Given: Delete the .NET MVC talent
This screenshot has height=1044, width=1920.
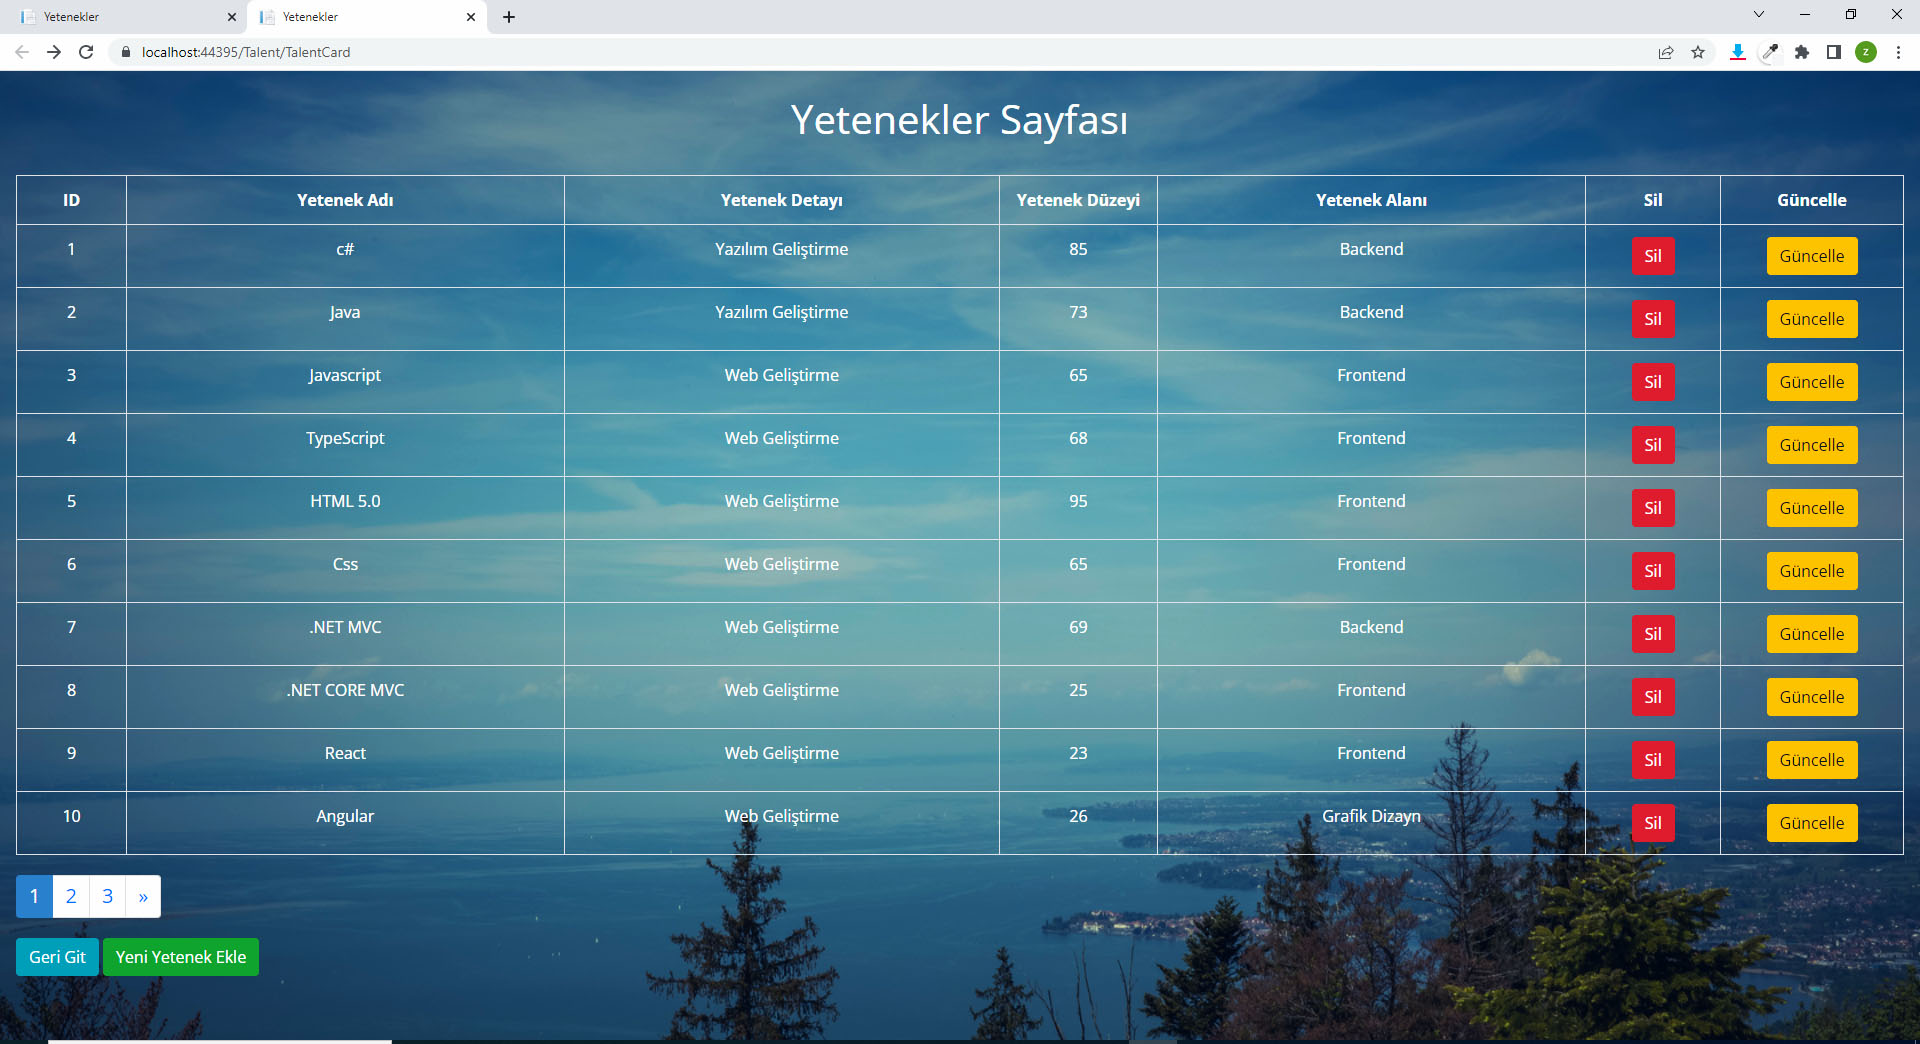Looking at the screenshot, I should (1653, 634).
